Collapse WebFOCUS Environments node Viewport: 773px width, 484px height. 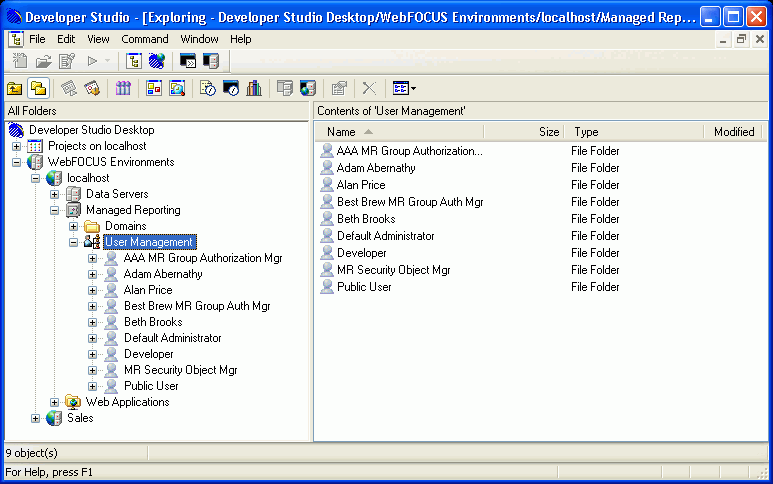tap(16, 162)
